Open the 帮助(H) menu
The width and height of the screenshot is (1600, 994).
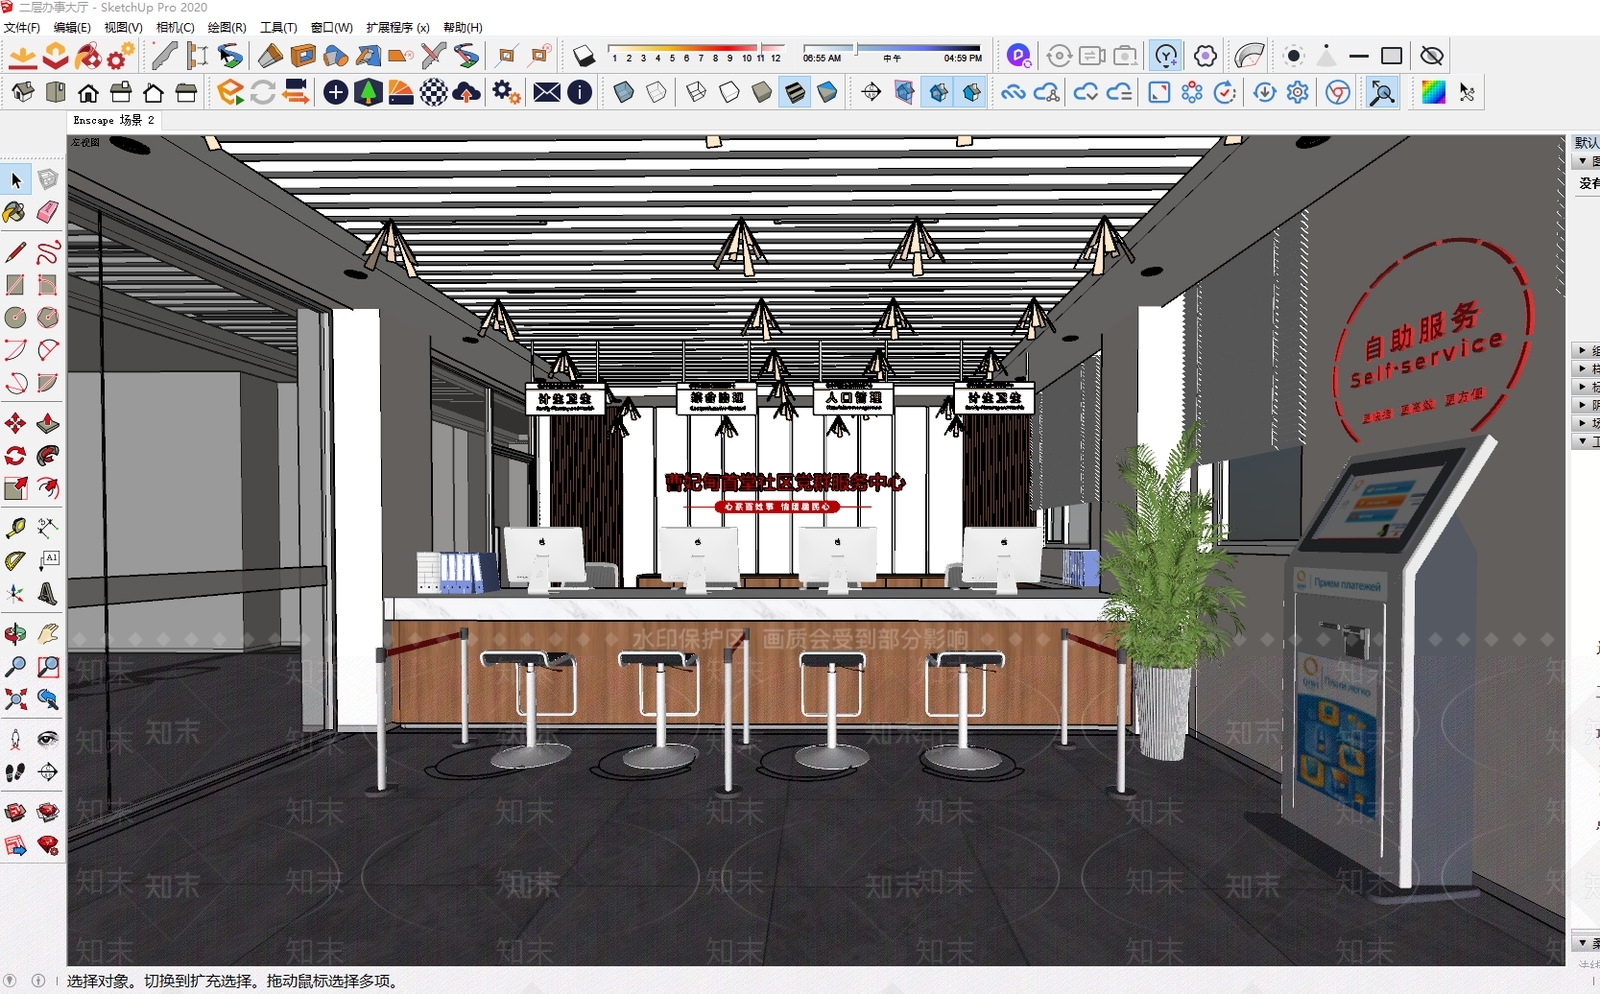pyautogui.click(x=462, y=28)
